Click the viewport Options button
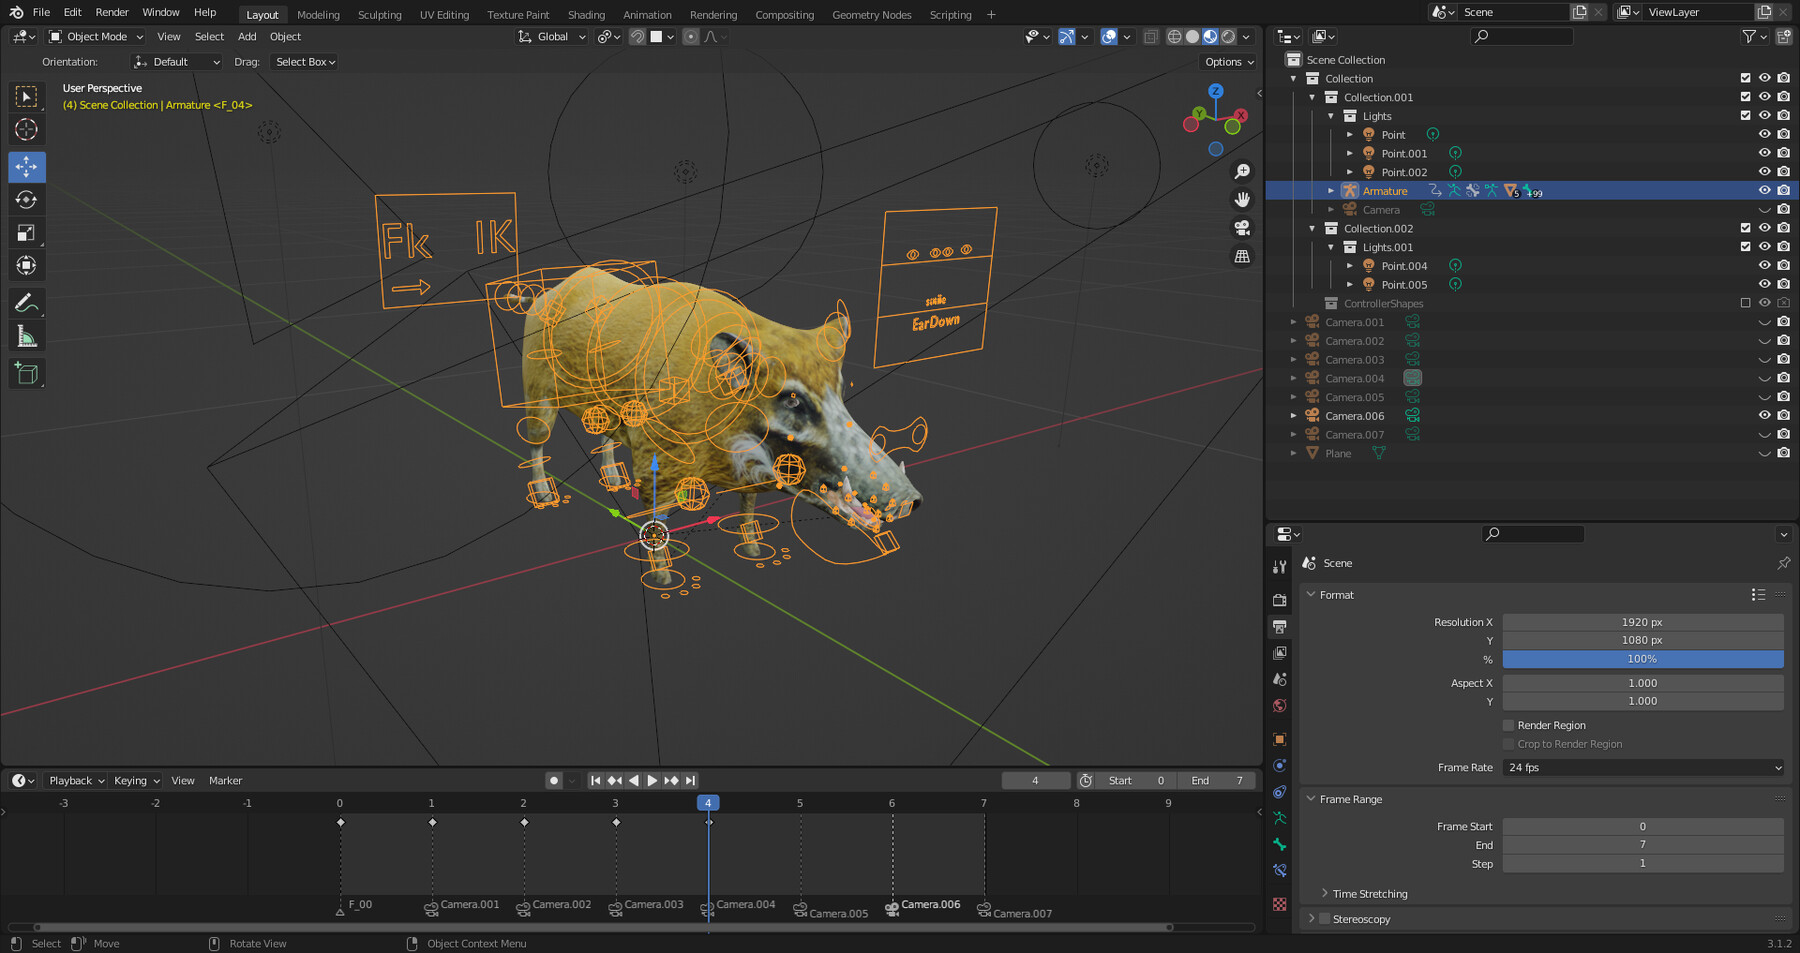 (1227, 61)
